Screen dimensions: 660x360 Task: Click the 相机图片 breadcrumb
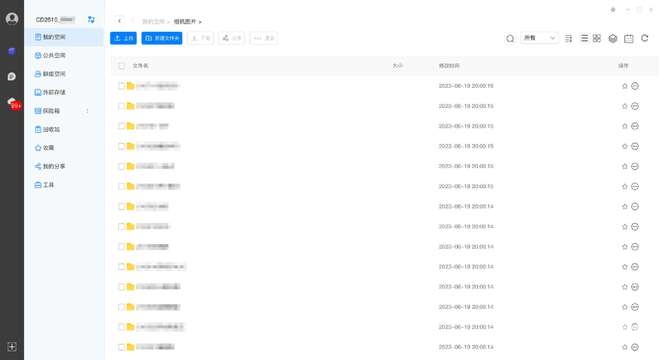(x=185, y=21)
